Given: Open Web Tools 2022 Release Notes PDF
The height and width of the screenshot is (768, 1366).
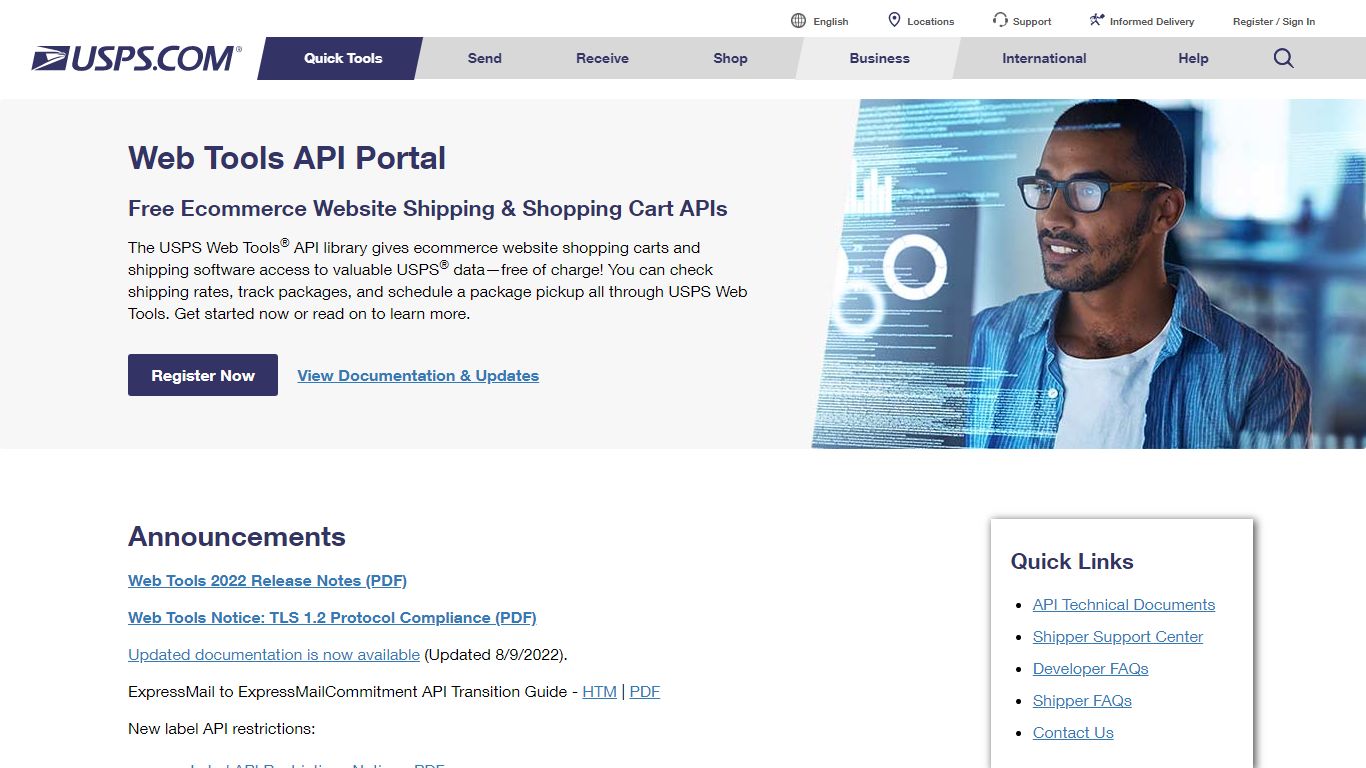Looking at the screenshot, I should 267,580.
